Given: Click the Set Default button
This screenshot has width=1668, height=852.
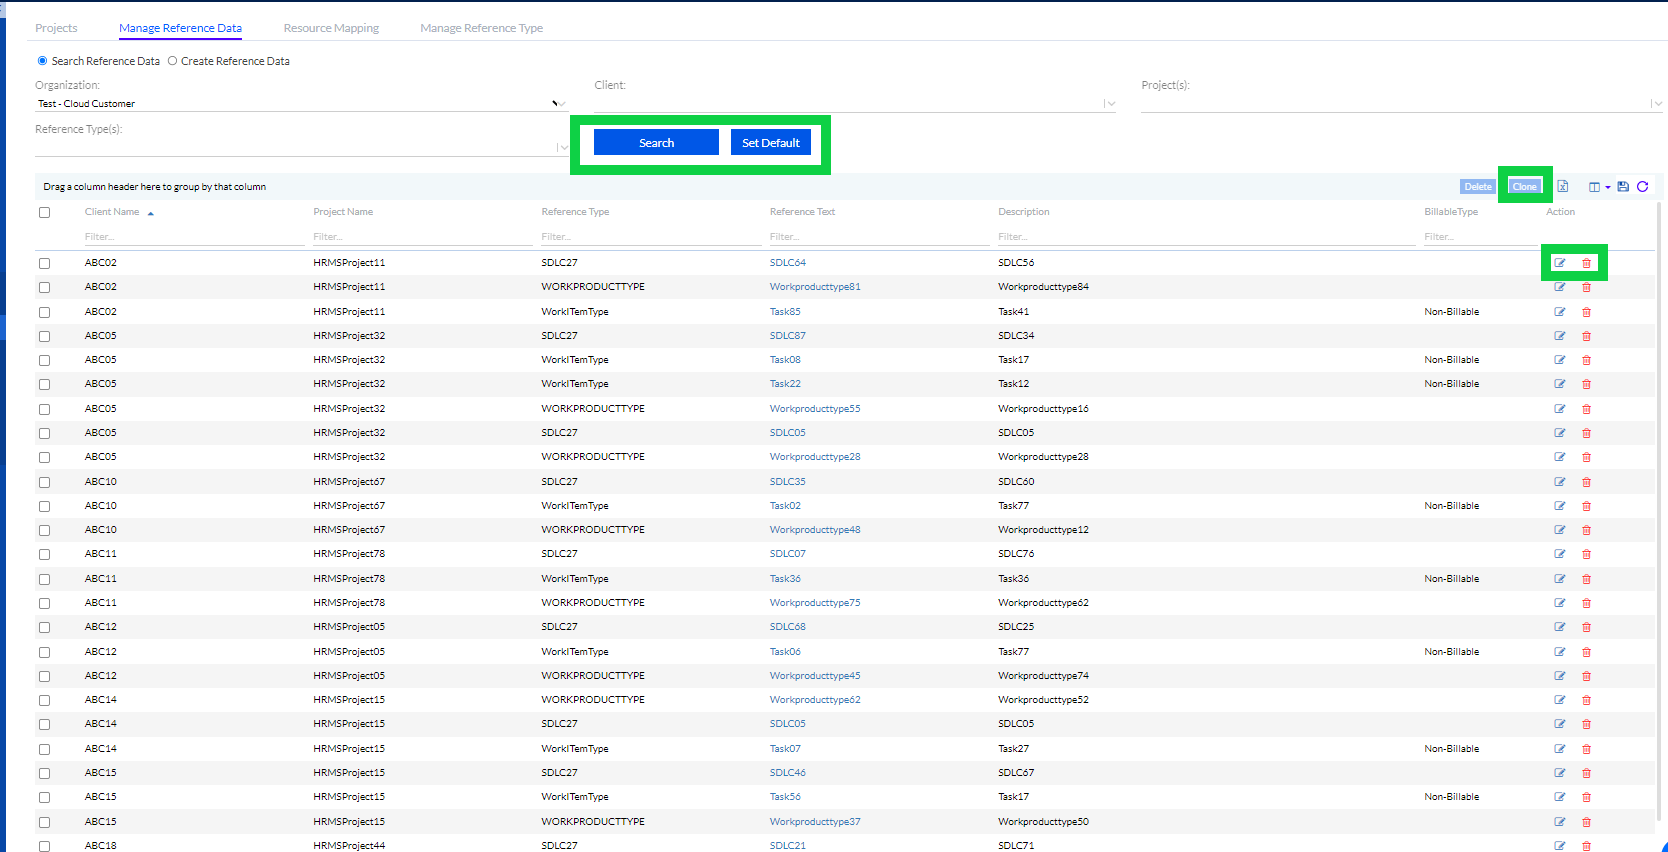Looking at the screenshot, I should click(771, 143).
